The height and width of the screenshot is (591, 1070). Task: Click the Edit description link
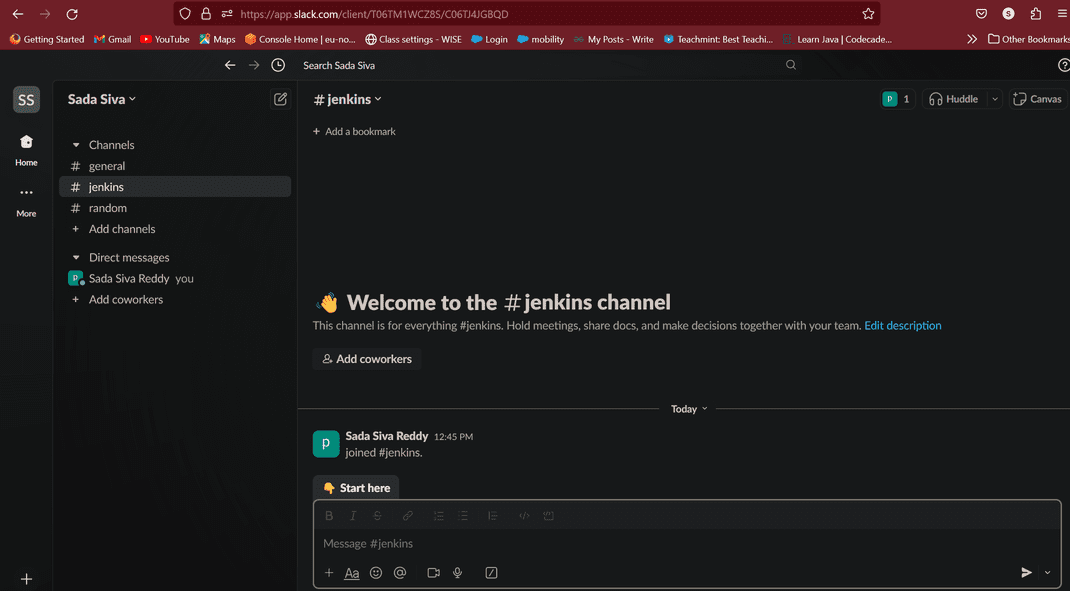click(x=903, y=326)
